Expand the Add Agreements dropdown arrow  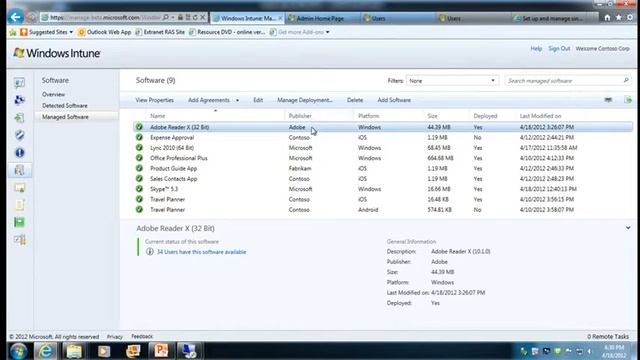[238, 100]
